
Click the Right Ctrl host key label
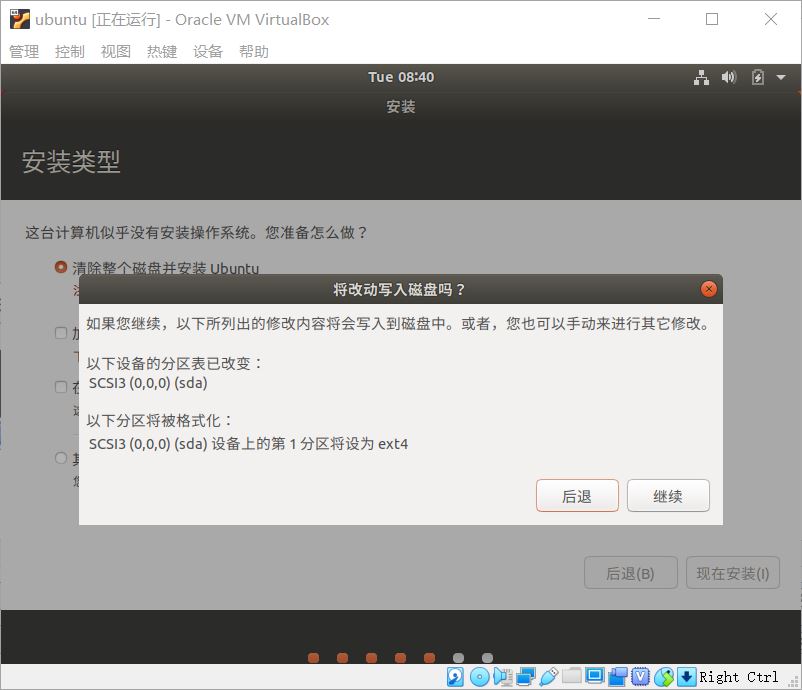pyautogui.click(x=738, y=677)
